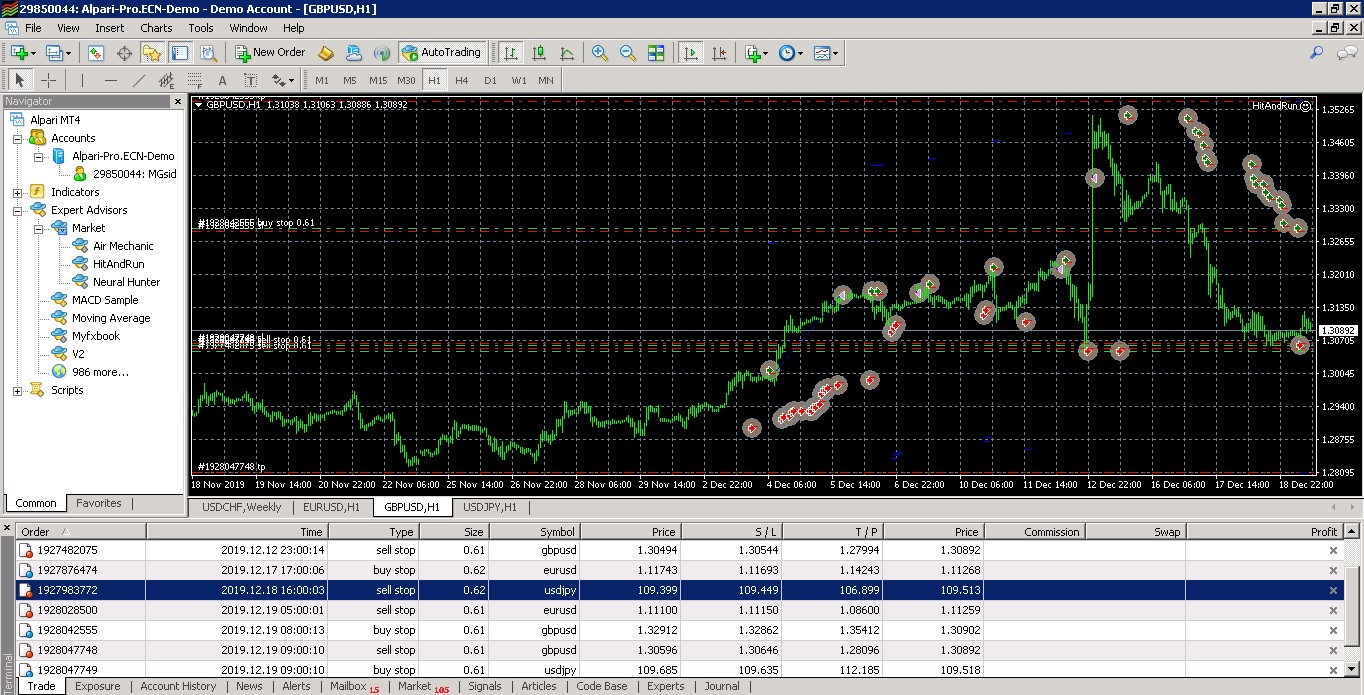Click the Tile Windows icon
The width and height of the screenshot is (1364, 695).
(x=656, y=53)
